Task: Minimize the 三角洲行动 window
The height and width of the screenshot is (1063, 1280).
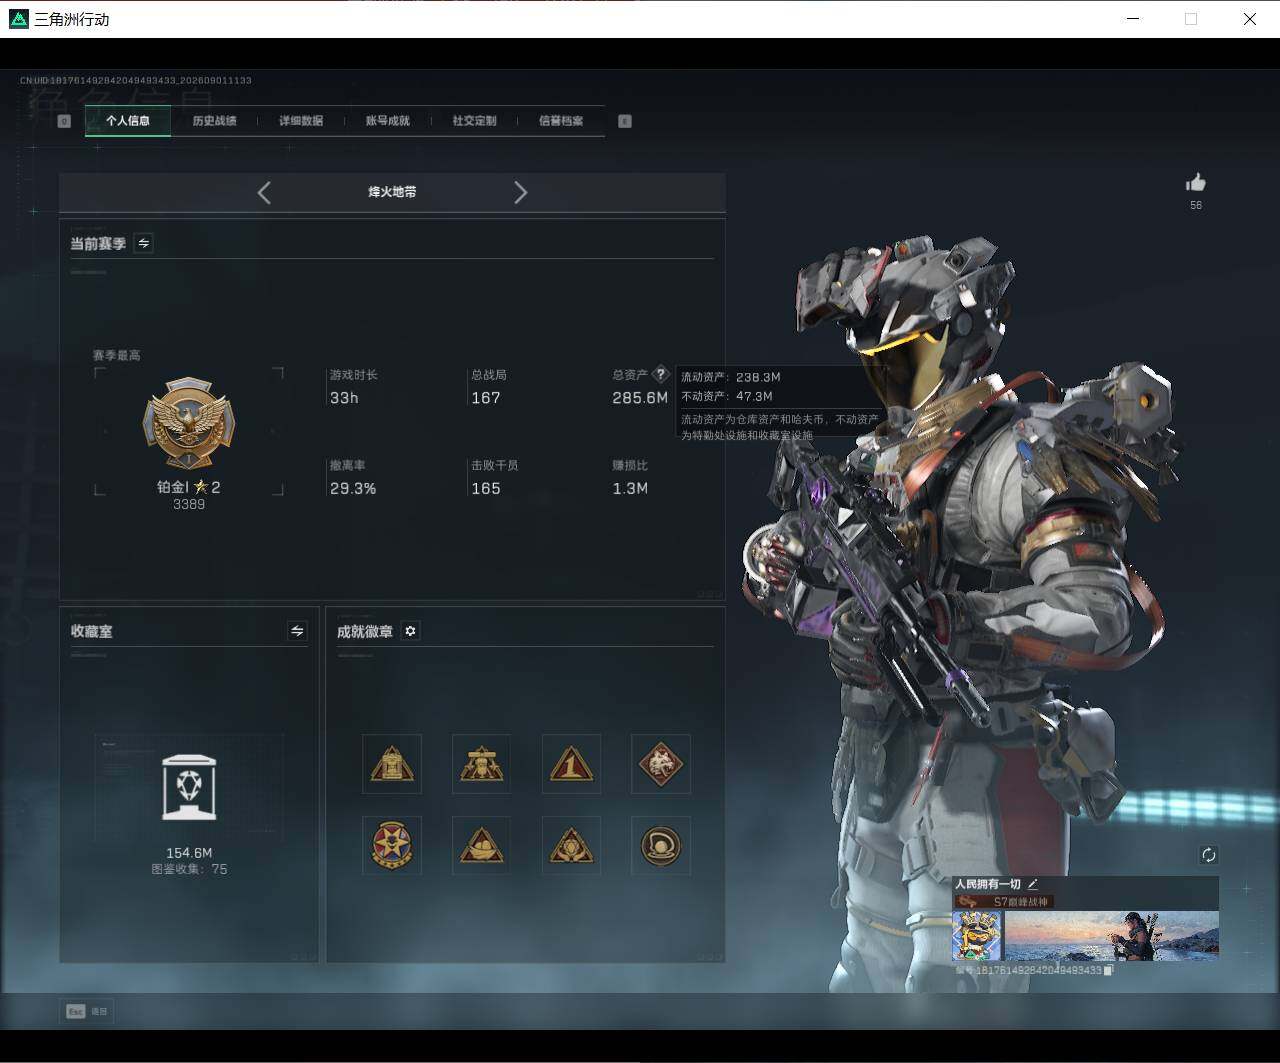Action: (1133, 19)
